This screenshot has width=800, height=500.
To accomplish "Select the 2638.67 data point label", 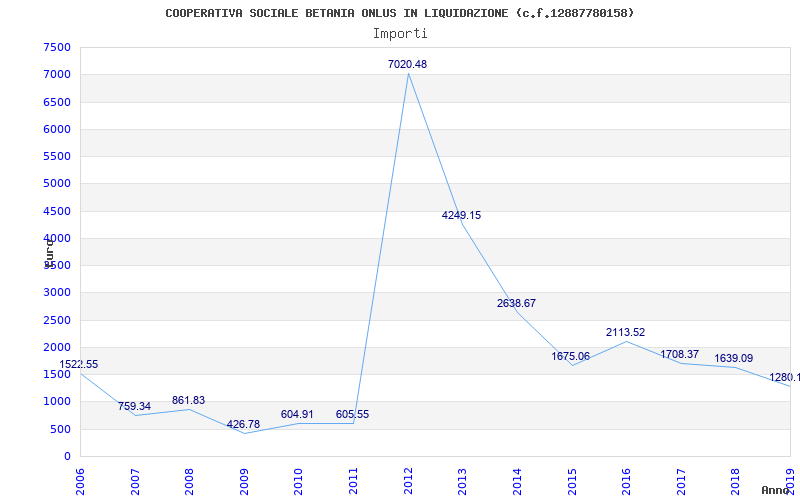I will click(516, 303).
